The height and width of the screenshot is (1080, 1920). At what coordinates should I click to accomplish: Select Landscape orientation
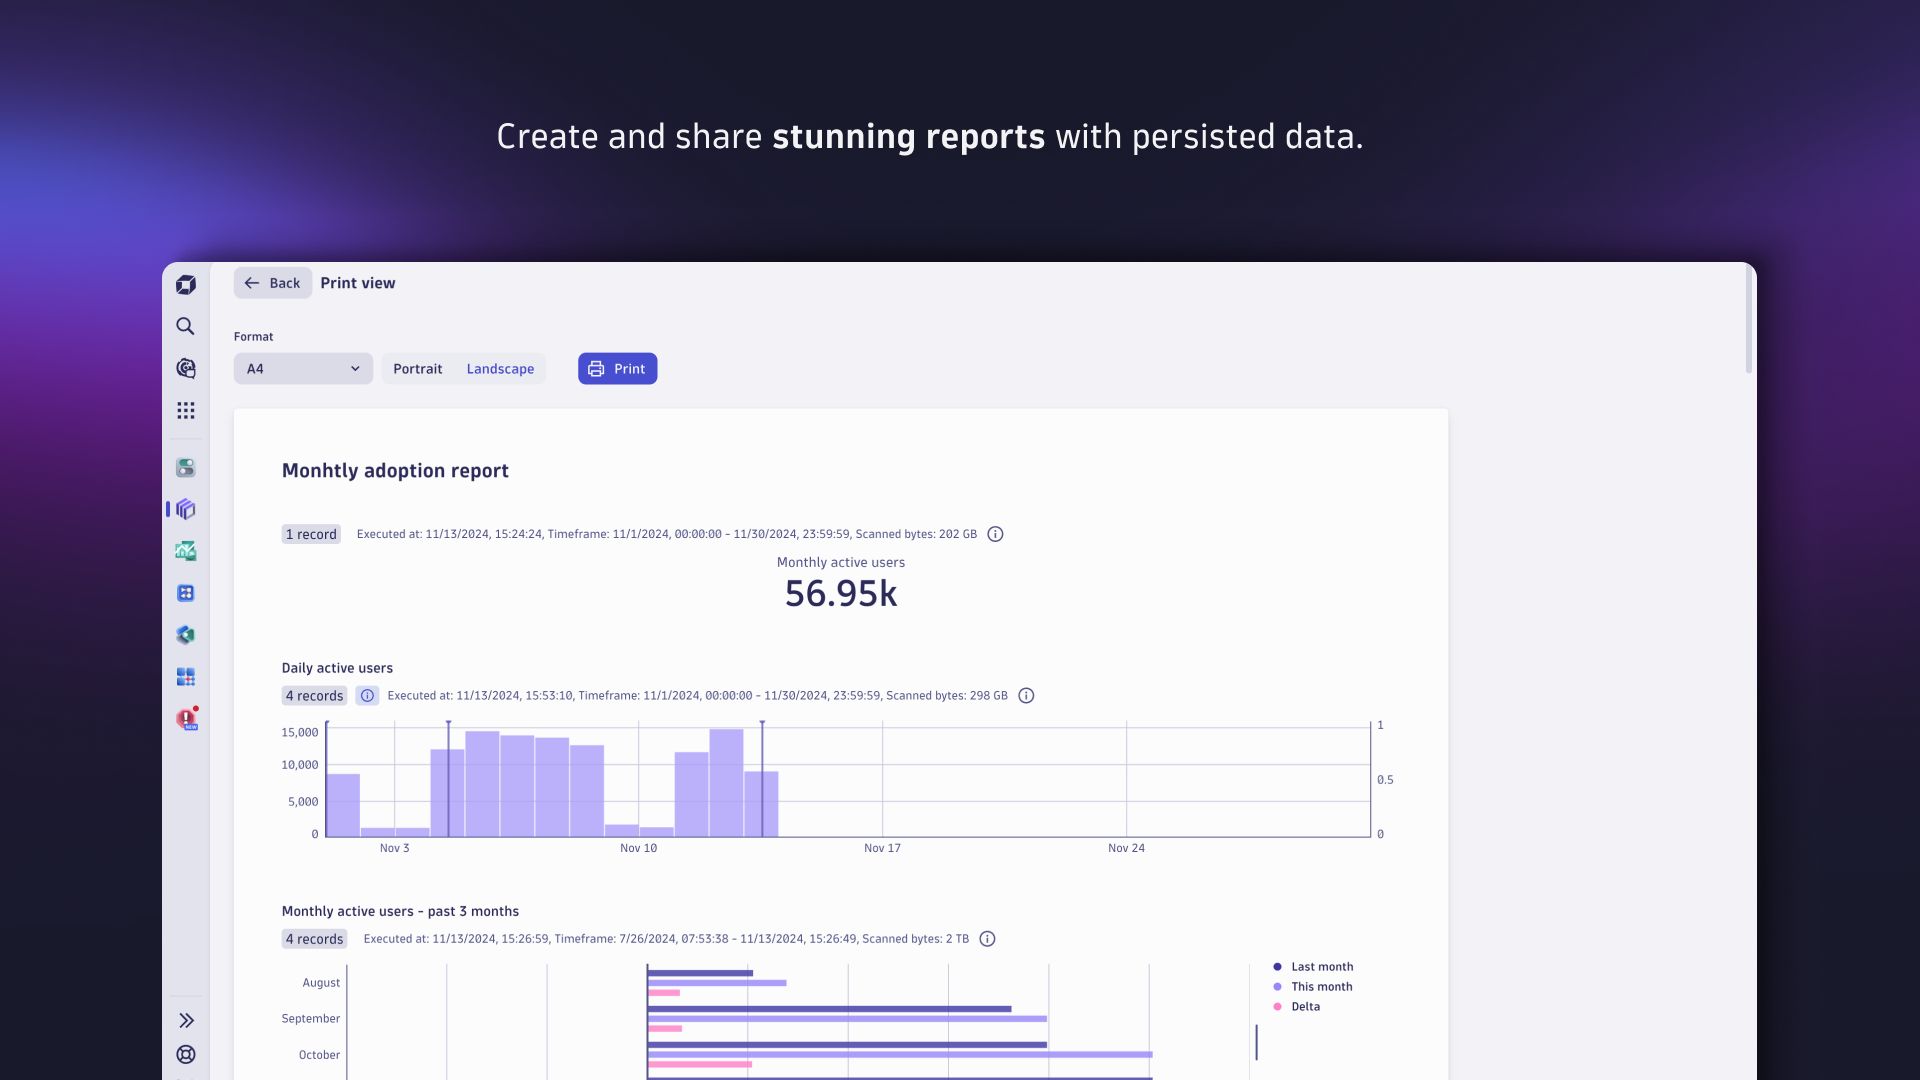point(500,369)
